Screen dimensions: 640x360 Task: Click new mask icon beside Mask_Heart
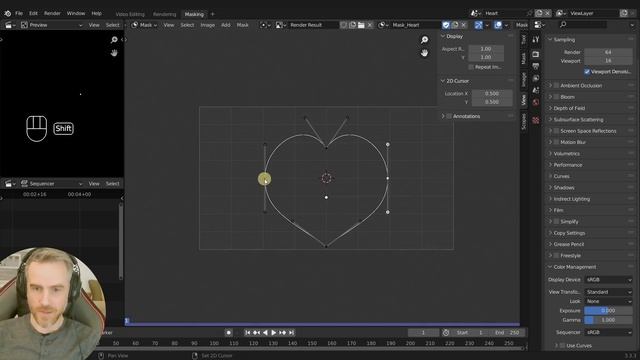coord(455,25)
